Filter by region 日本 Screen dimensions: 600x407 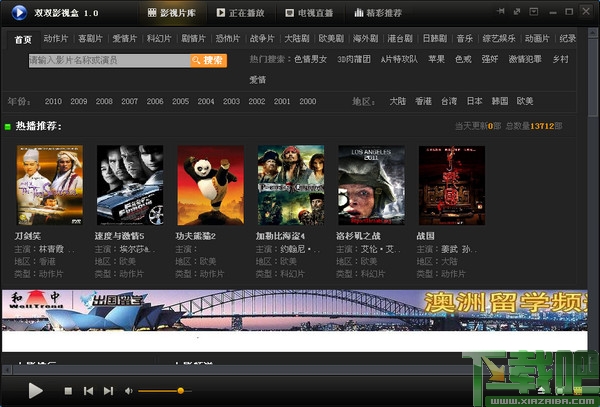474,101
